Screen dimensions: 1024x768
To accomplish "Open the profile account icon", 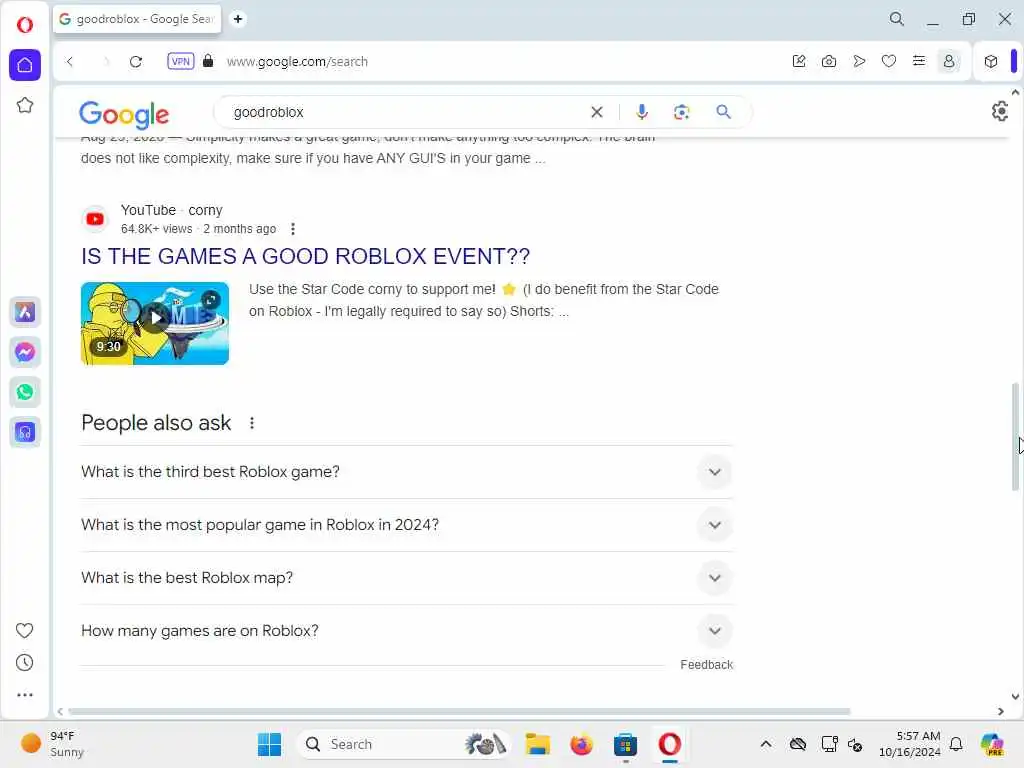I will click(949, 61).
